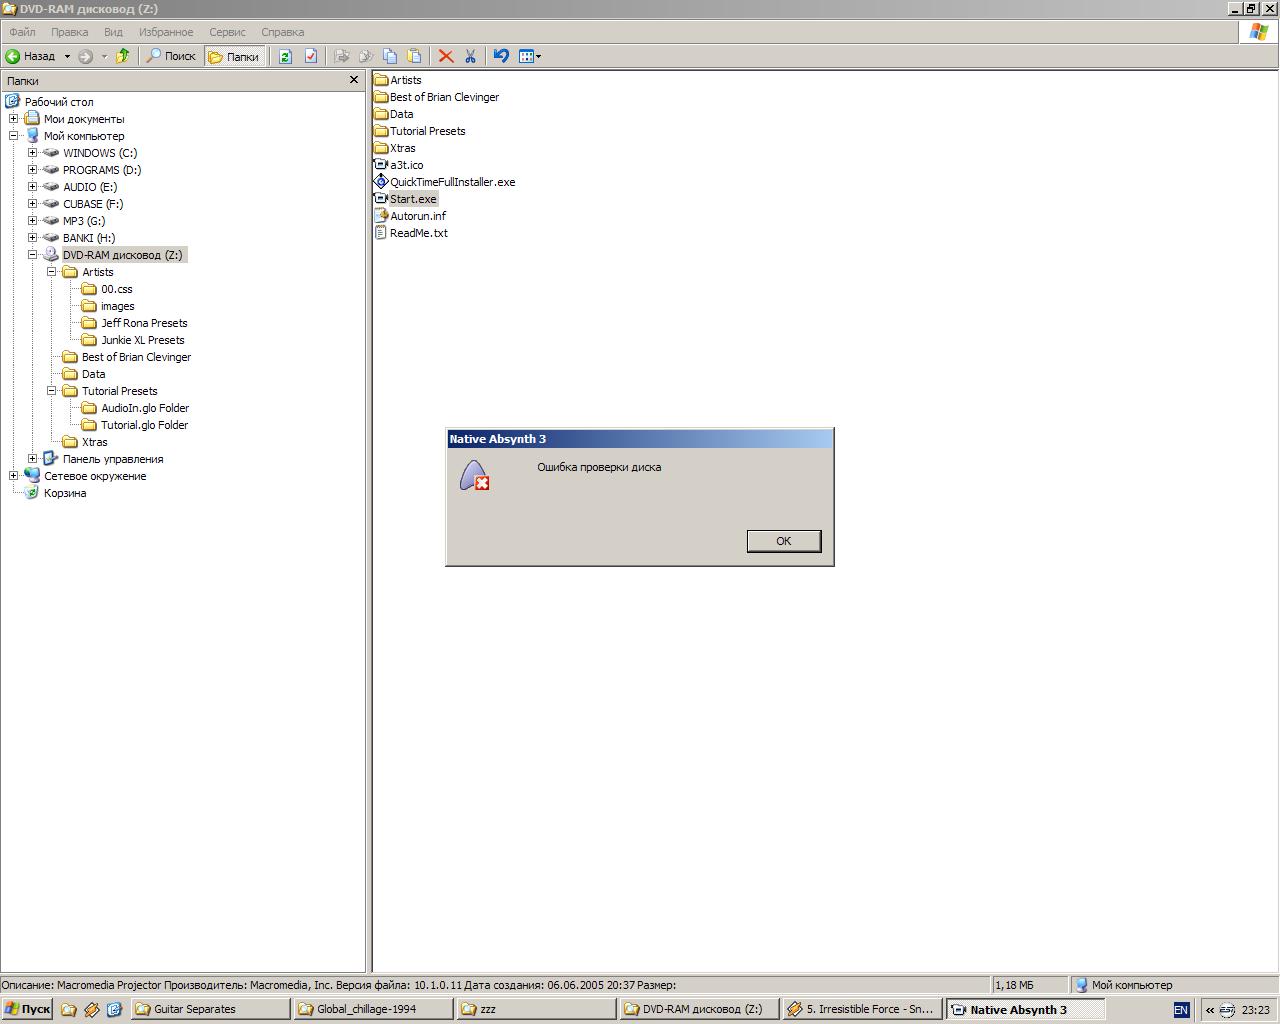
Task: Click the Paste toolbar icon
Action: tap(414, 56)
